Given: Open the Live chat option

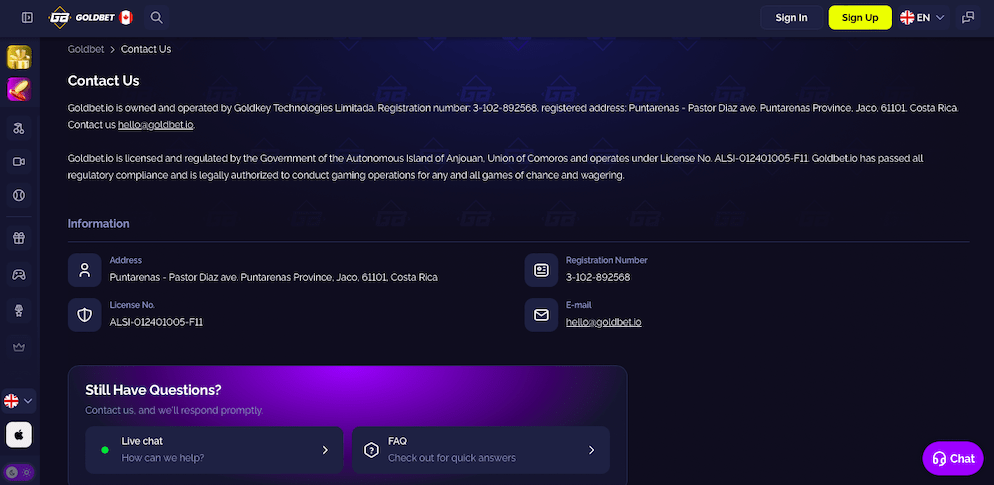Looking at the screenshot, I should 214,449.
